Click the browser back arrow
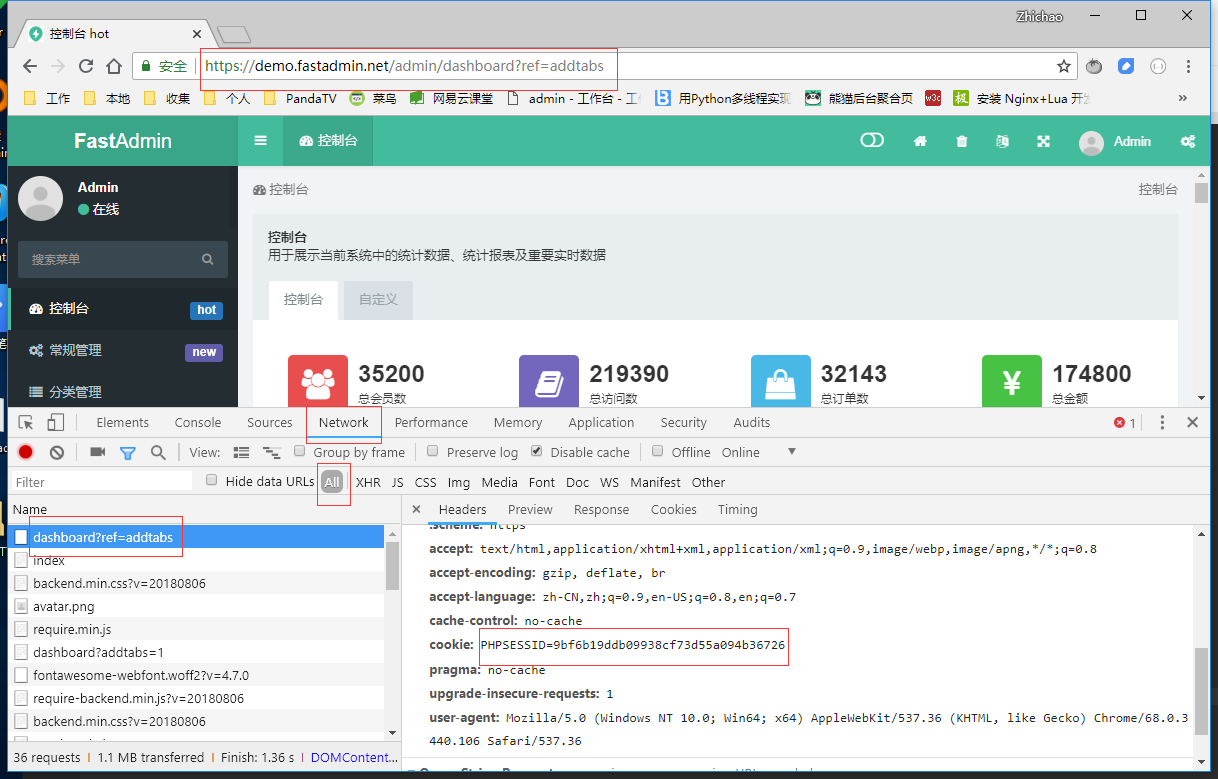The image size is (1218, 779). tap(30, 66)
